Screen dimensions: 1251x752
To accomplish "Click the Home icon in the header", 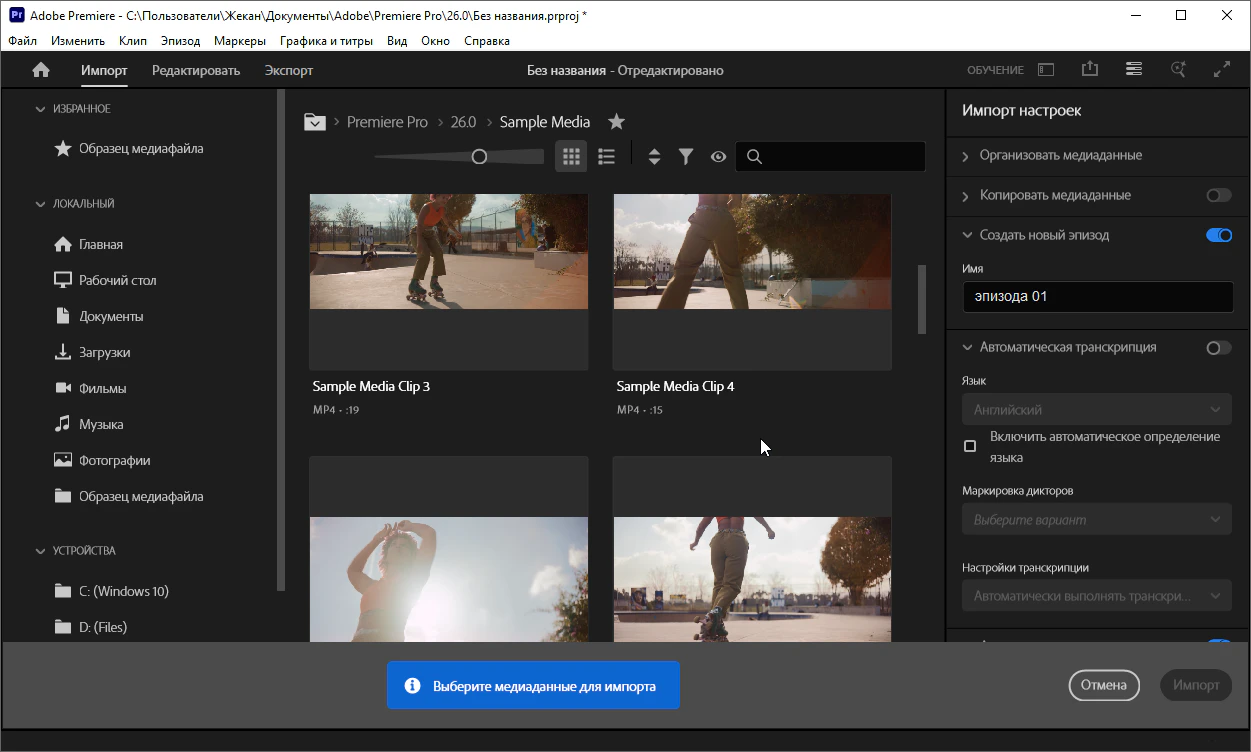I will 41,70.
